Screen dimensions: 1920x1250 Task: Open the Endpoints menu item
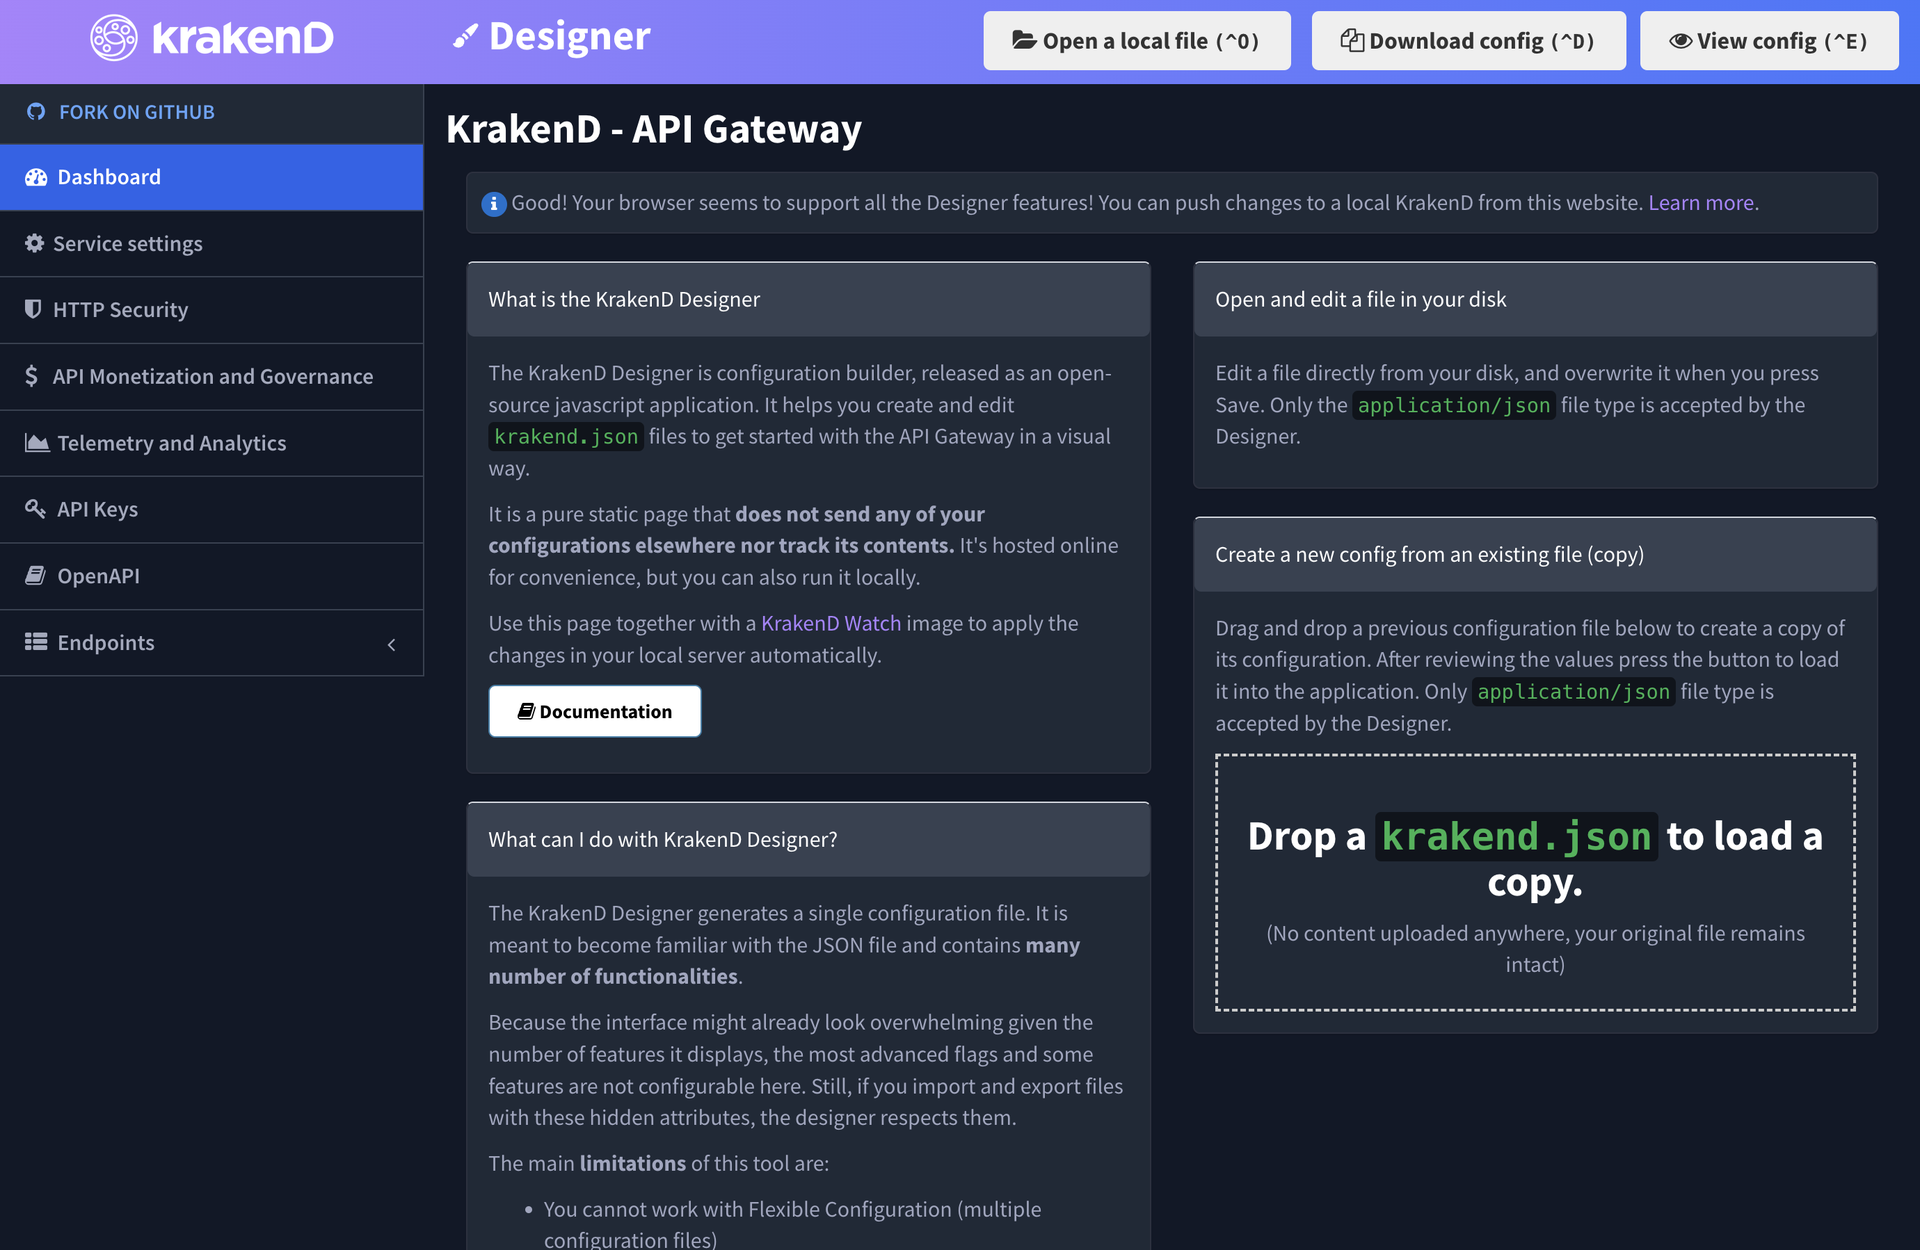tap(212, 642)
